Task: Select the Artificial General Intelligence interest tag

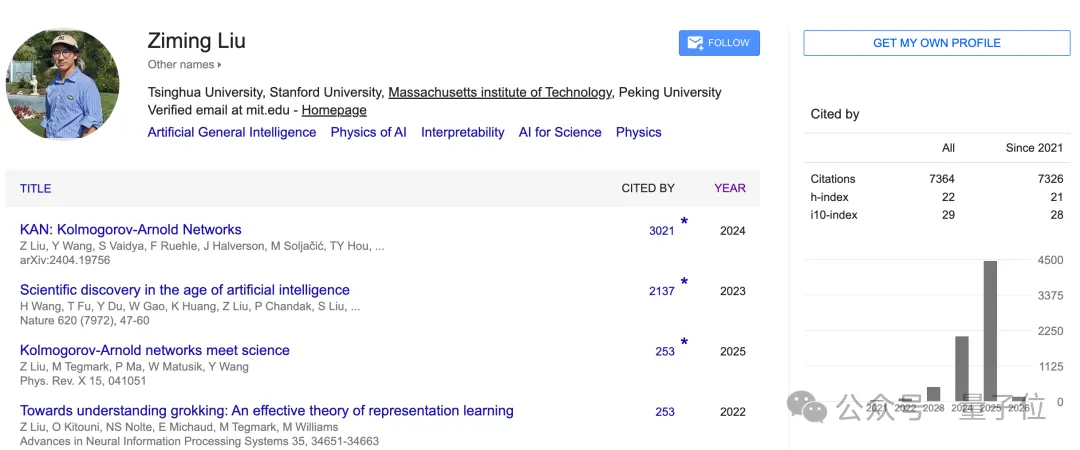Action: [232, 132]
